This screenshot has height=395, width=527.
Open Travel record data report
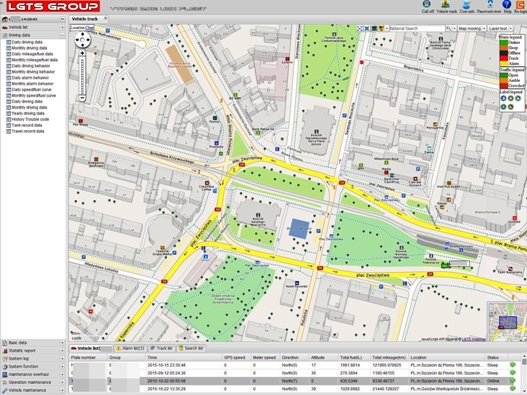click(x=28, y=131)
